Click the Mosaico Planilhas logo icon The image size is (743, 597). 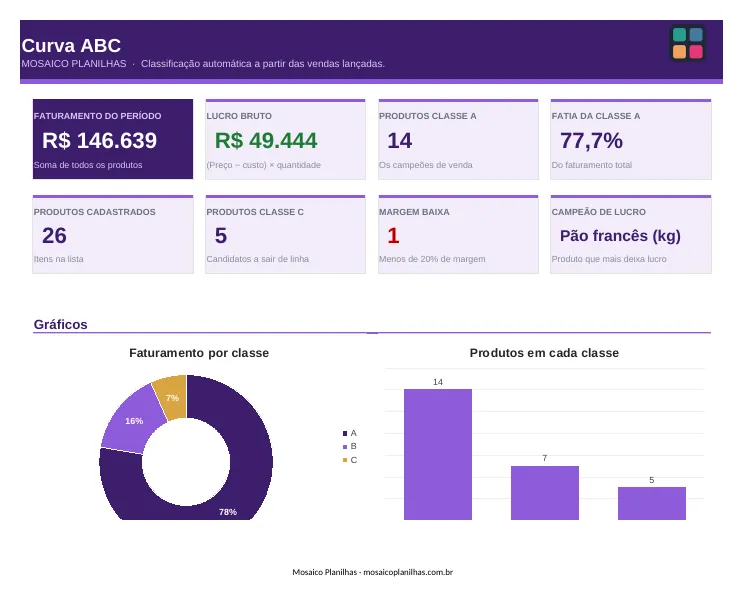[x=688, y=43]
